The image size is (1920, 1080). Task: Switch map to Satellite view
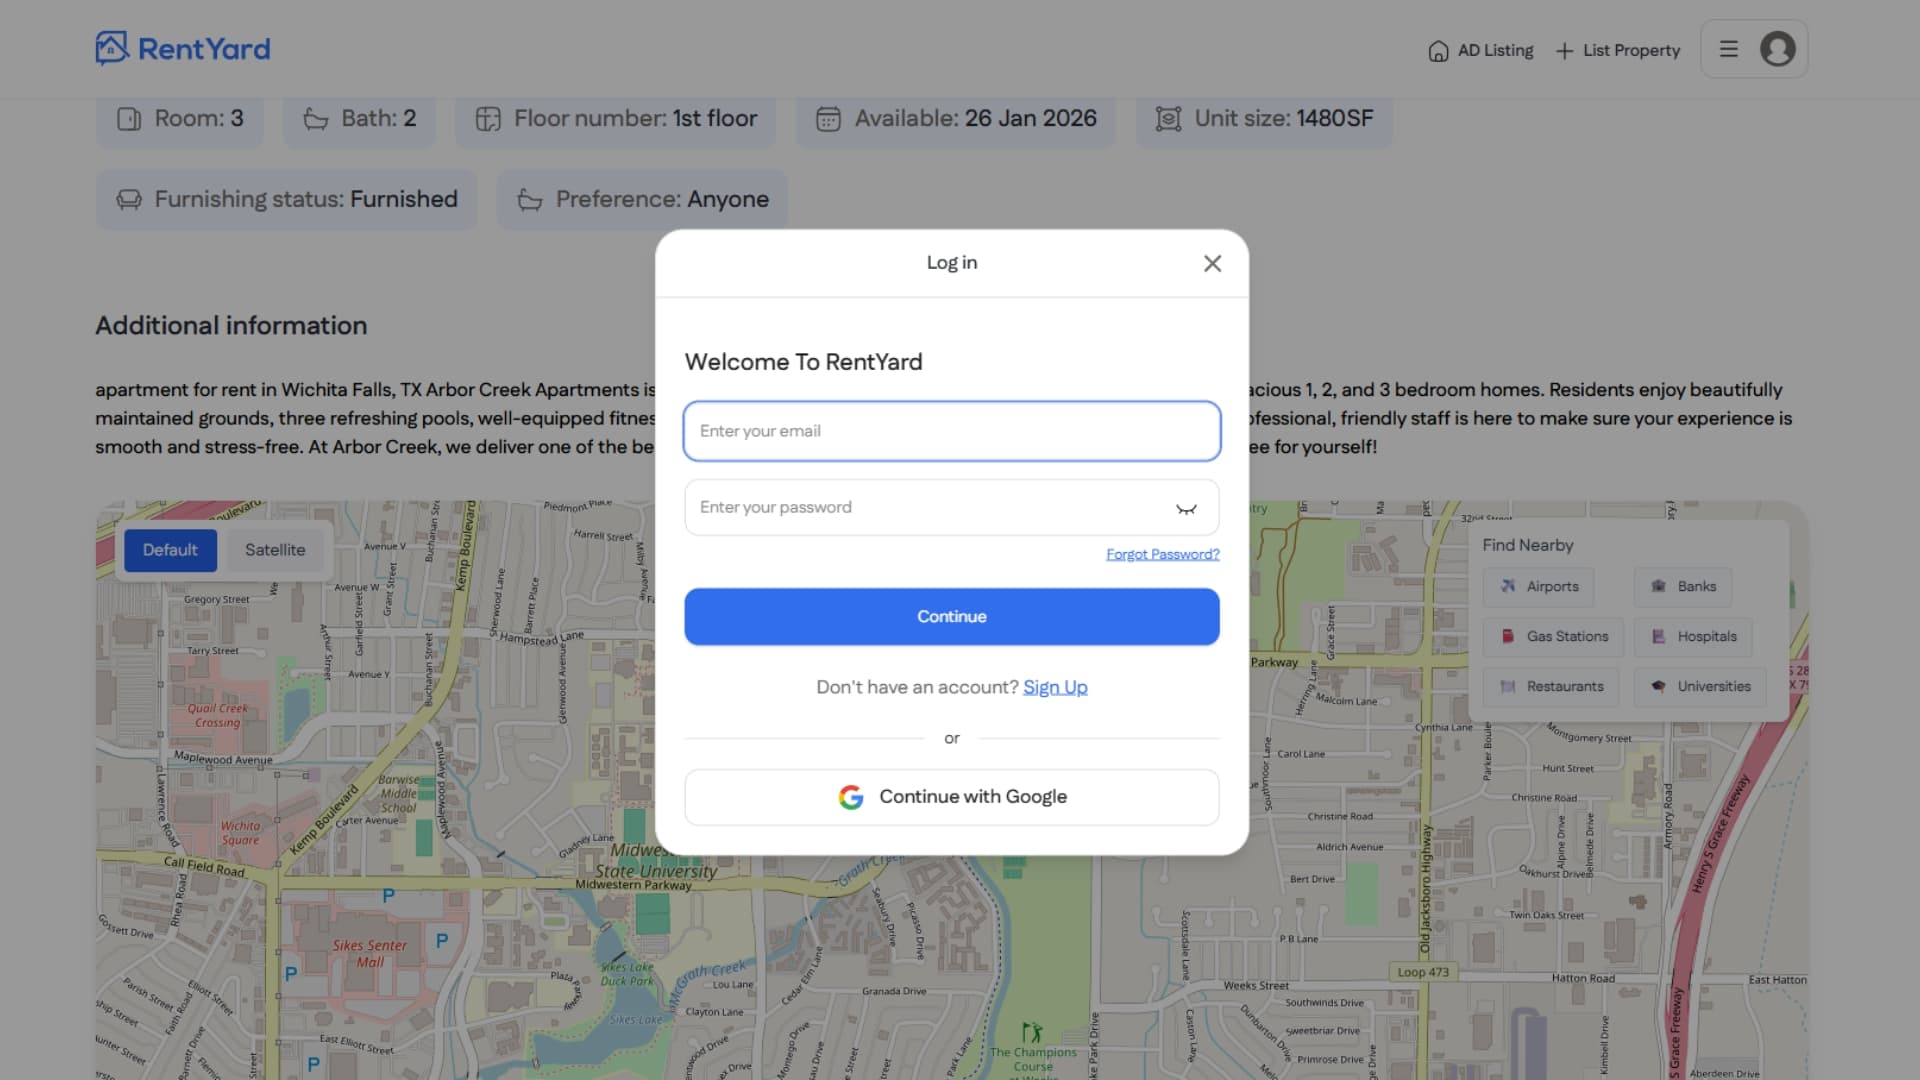click(275, 550)
